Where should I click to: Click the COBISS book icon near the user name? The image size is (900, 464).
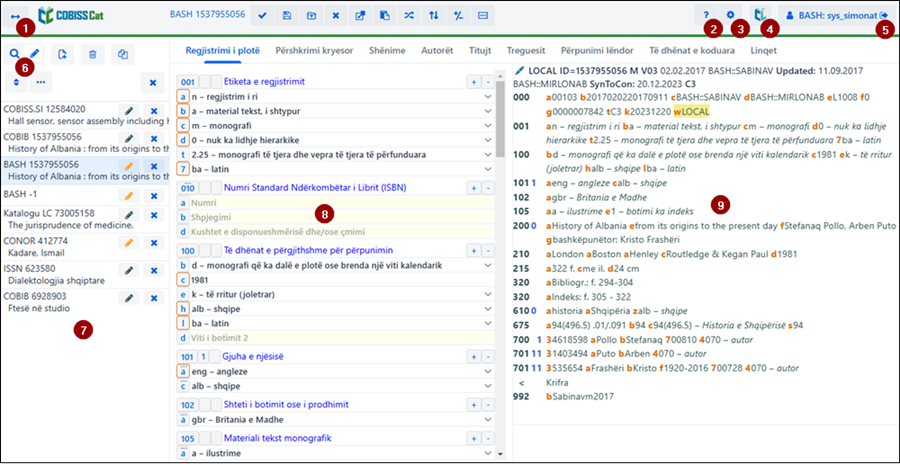pos(761,16)
